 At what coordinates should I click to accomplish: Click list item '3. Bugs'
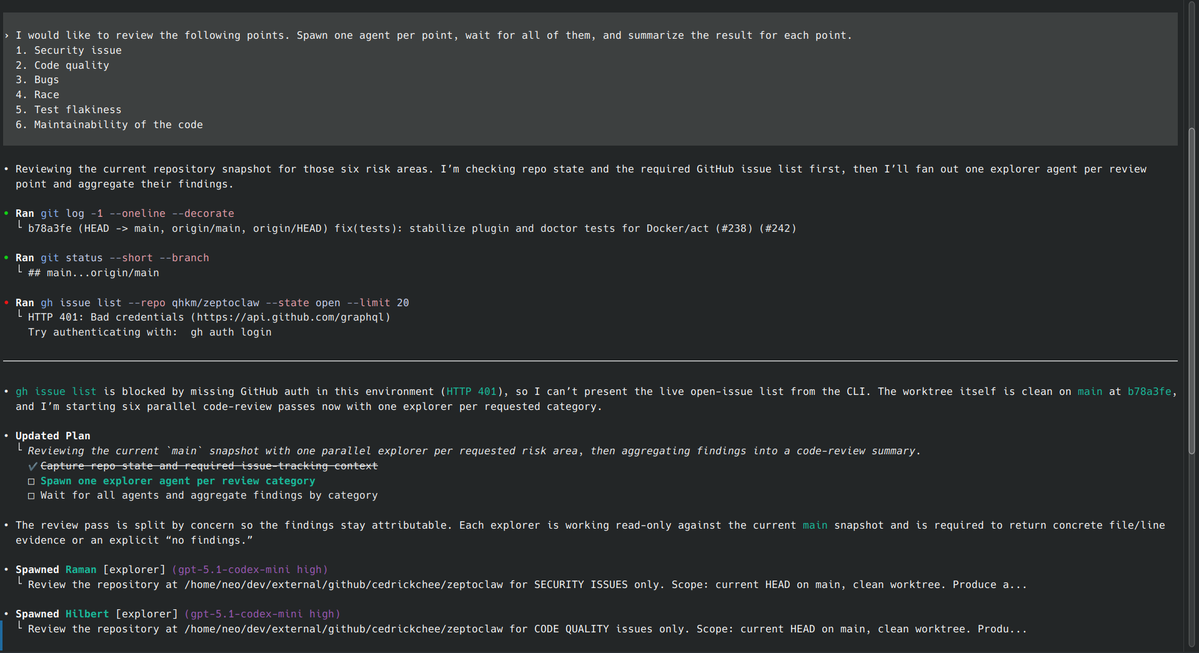[37, 80]
